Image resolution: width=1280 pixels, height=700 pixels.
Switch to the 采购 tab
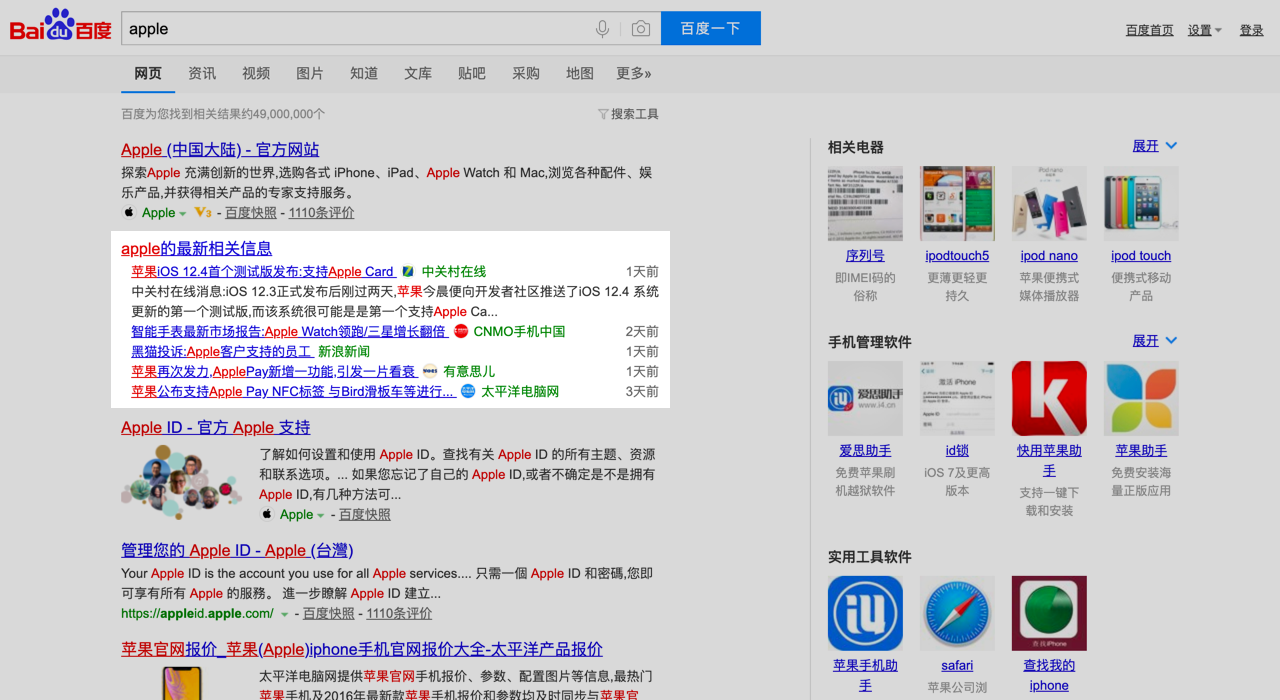[x=526, y=73]
